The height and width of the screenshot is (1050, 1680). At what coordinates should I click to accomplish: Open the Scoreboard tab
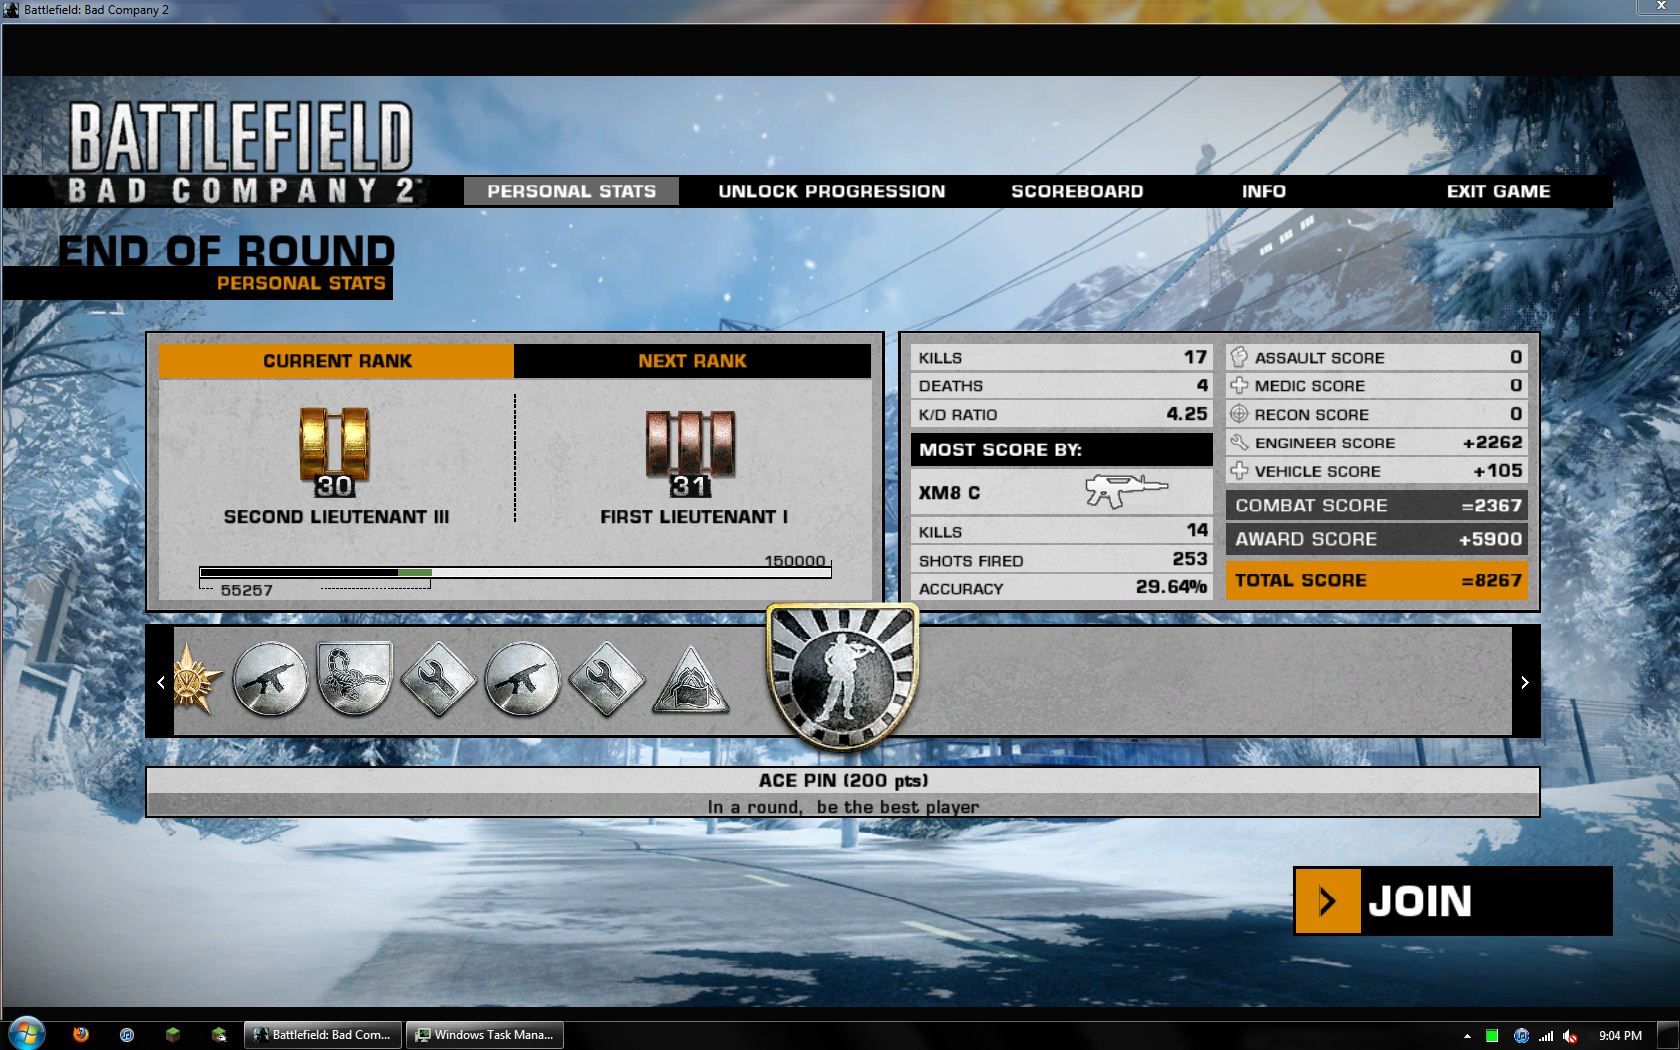click(1076, 191)
